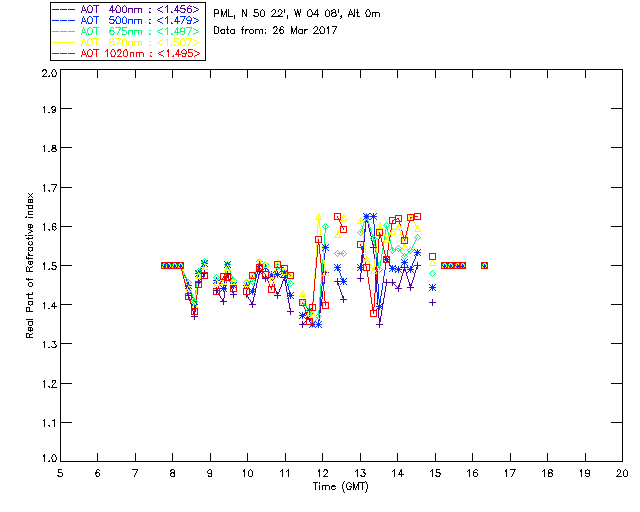Screen dimensions: 640x512
Task: Click the 1.4 y-axis tick label
Action: 49,305
